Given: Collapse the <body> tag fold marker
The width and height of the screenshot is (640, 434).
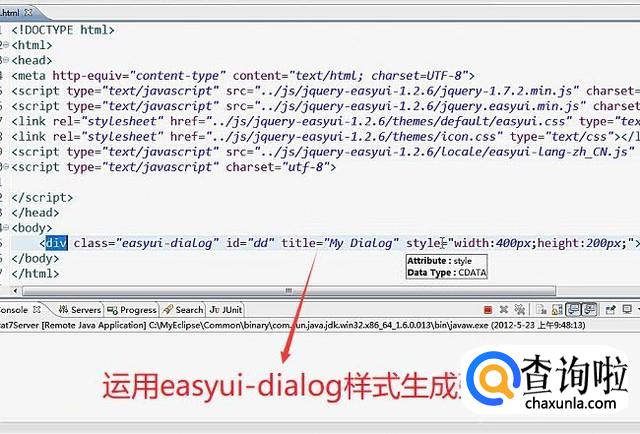Looking at the screenshot, I should 6,227.
